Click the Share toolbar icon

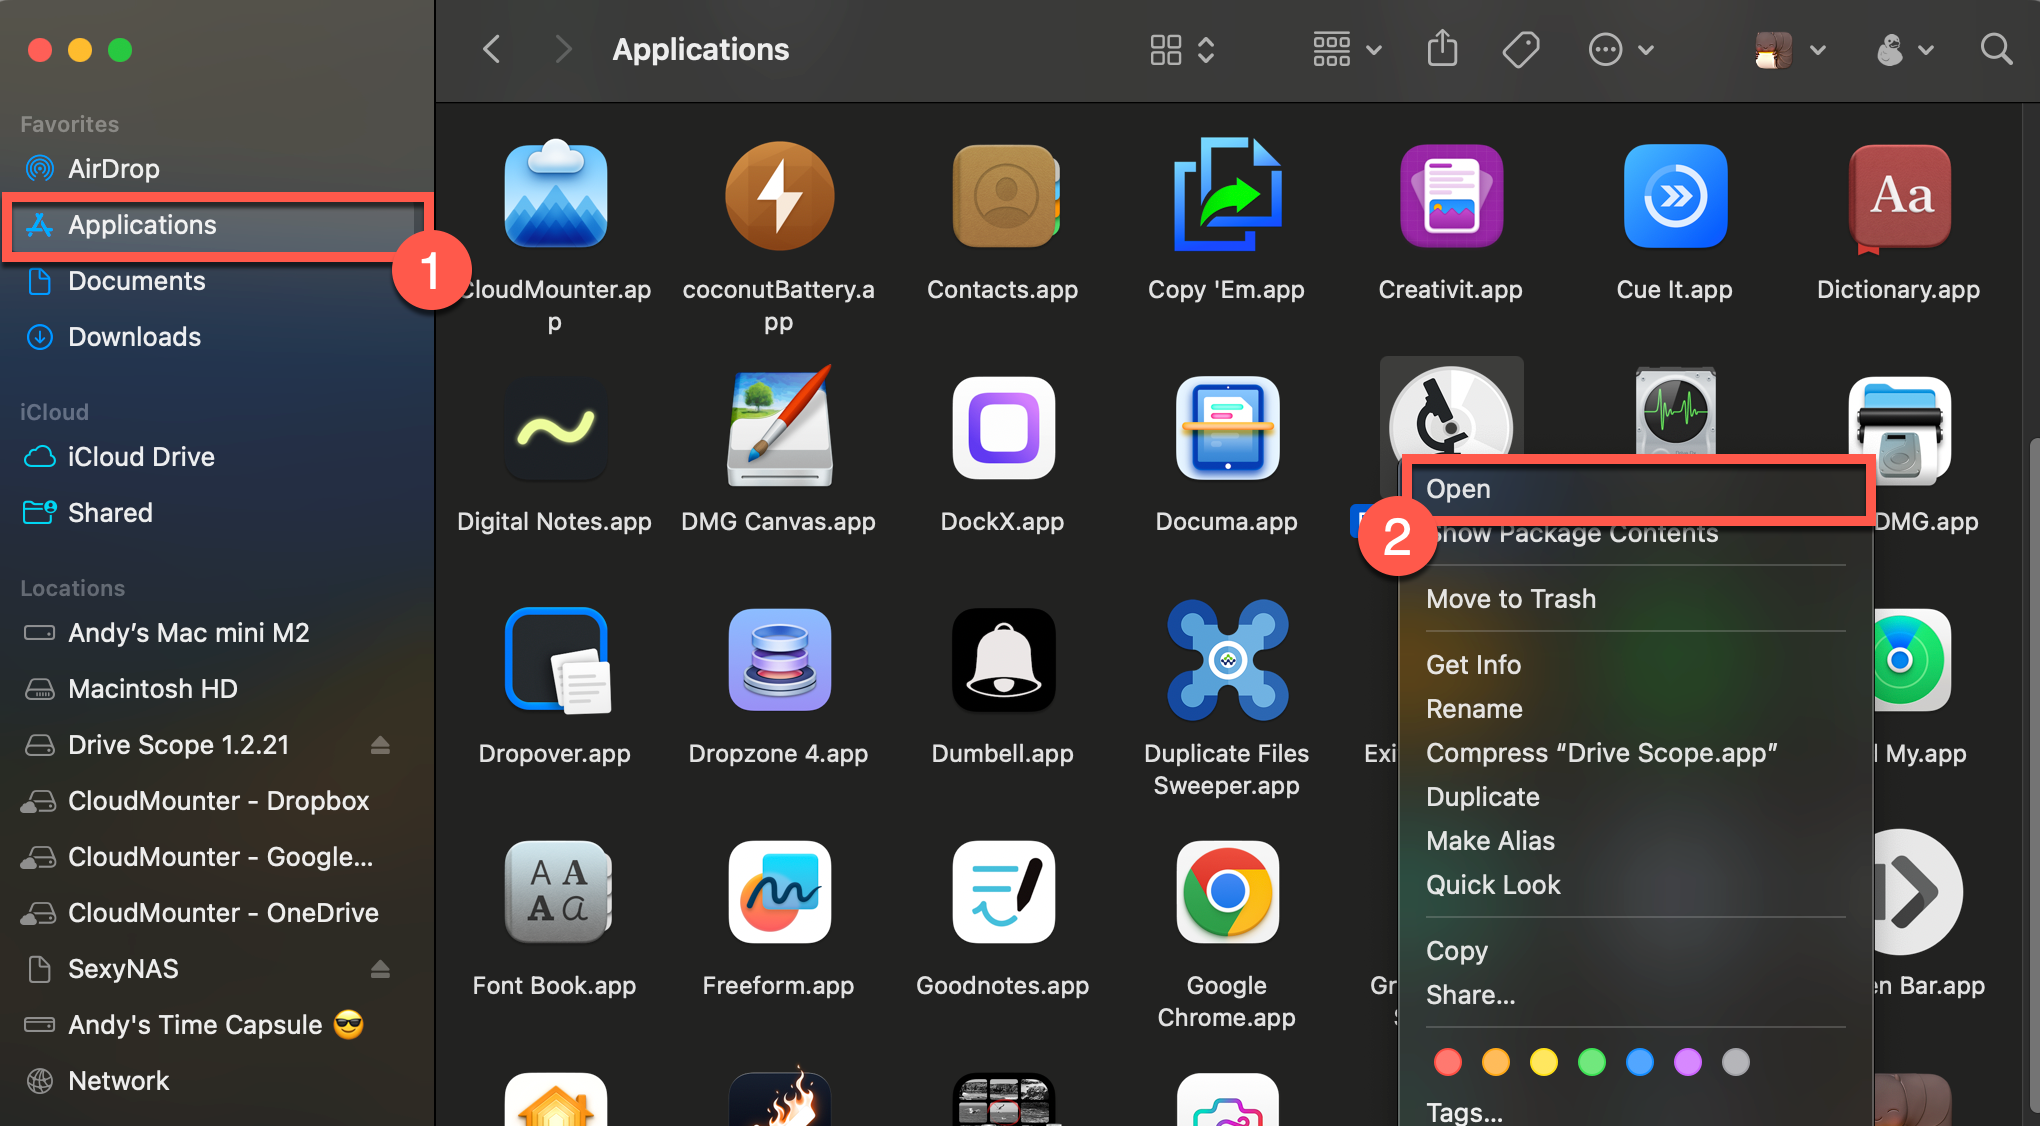pos(1441,49)
